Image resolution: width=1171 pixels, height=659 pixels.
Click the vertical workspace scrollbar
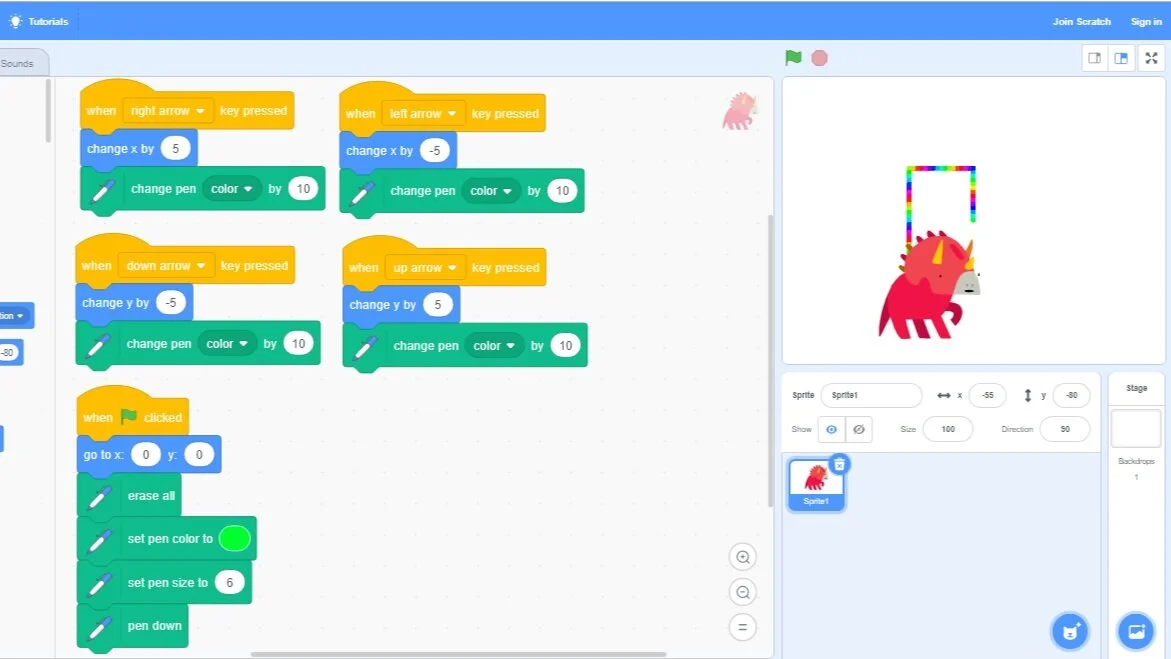coord(771,361)
